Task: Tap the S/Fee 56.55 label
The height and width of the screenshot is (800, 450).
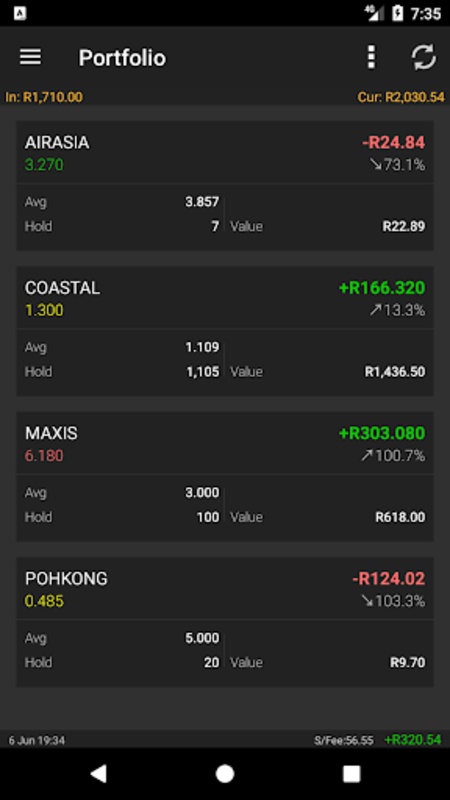Action: click(x=344, y=740)
